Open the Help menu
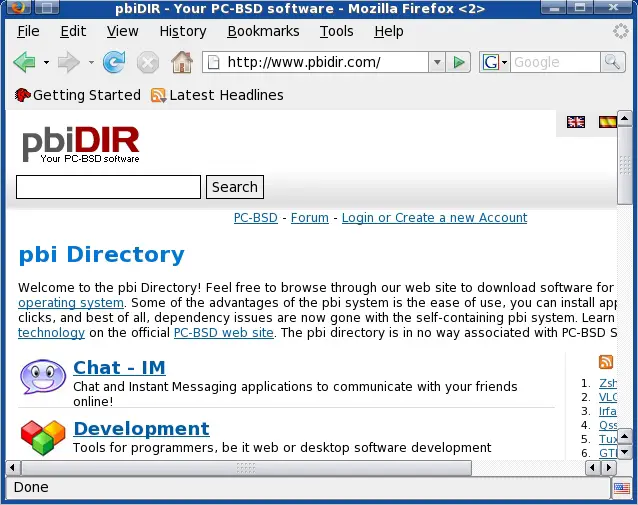Viewport: 638px width, 505px height. pyautogui.click(x=389, y=31)
